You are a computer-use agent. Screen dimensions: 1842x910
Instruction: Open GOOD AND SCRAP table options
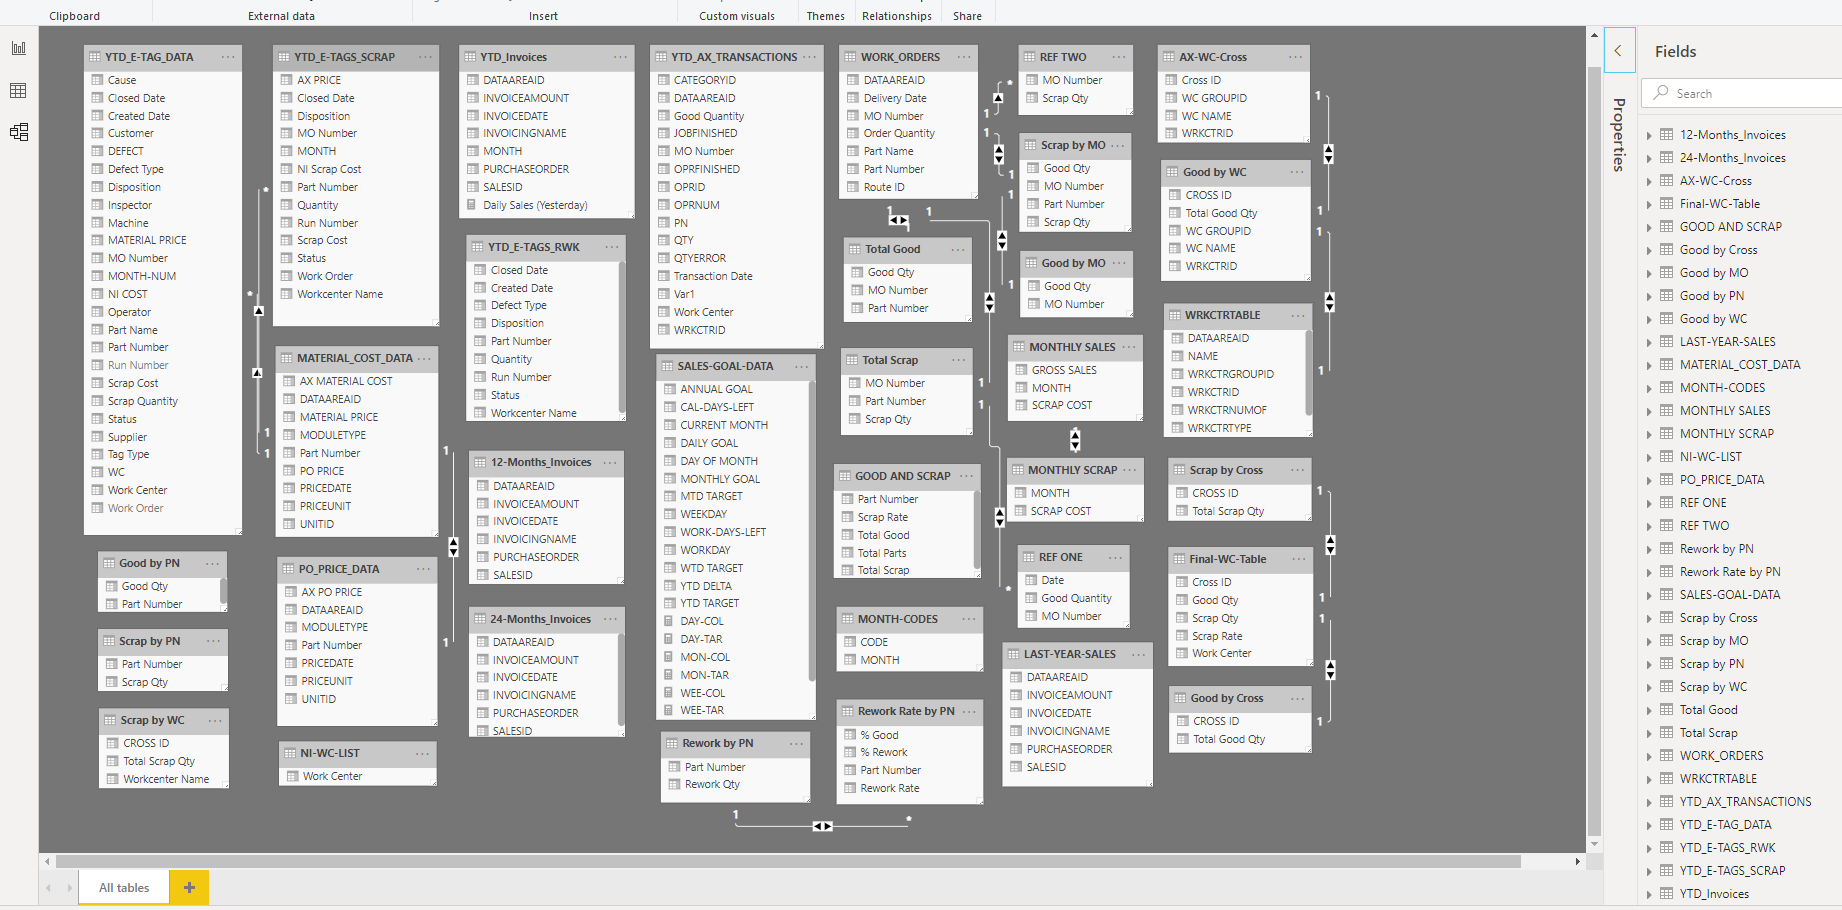(967, 476)
